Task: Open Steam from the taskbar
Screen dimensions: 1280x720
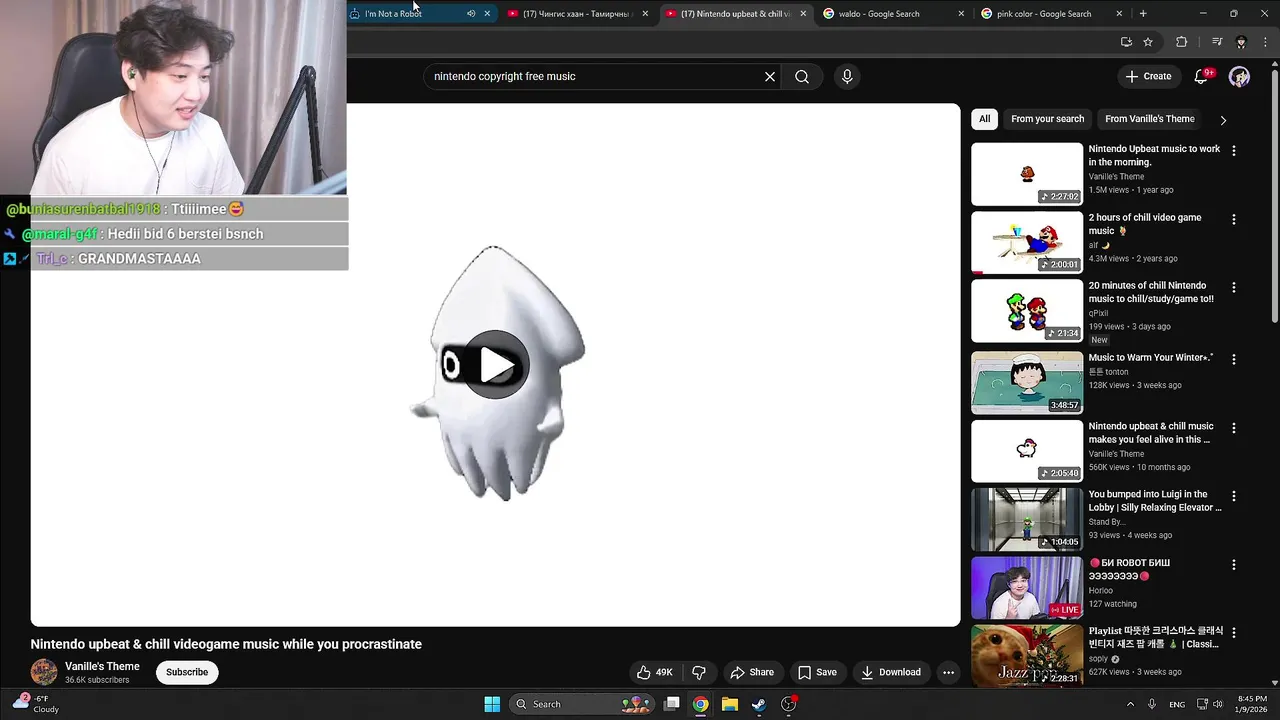Action: click(x=759, y=704)
